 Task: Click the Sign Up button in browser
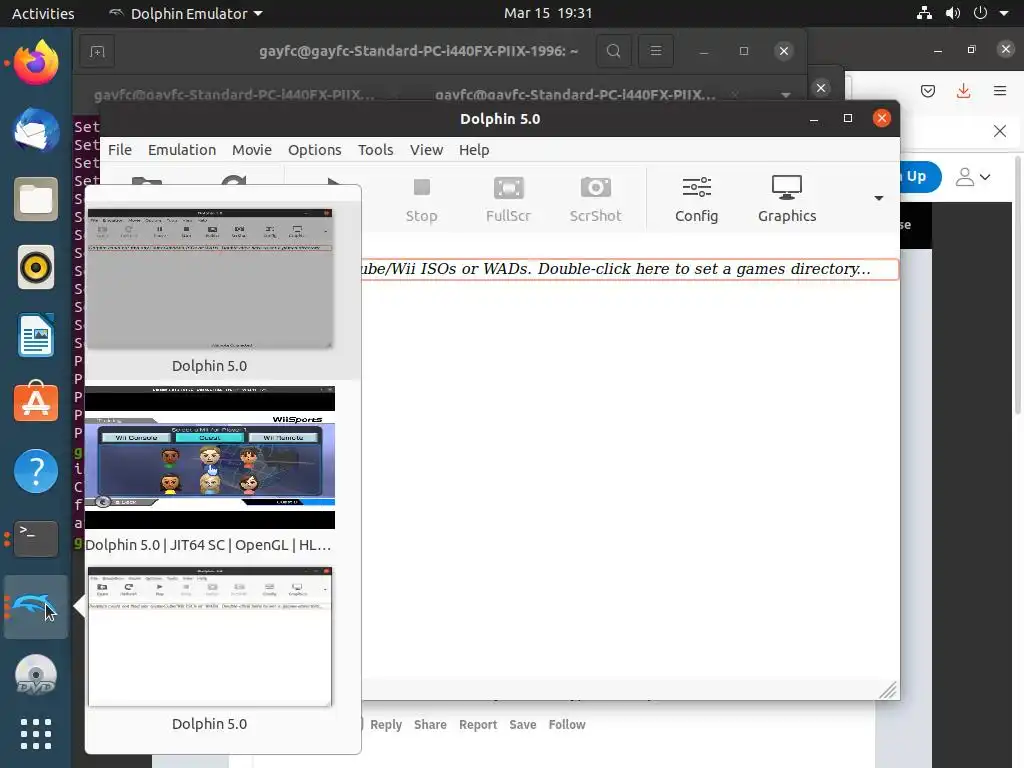[920, 177]
